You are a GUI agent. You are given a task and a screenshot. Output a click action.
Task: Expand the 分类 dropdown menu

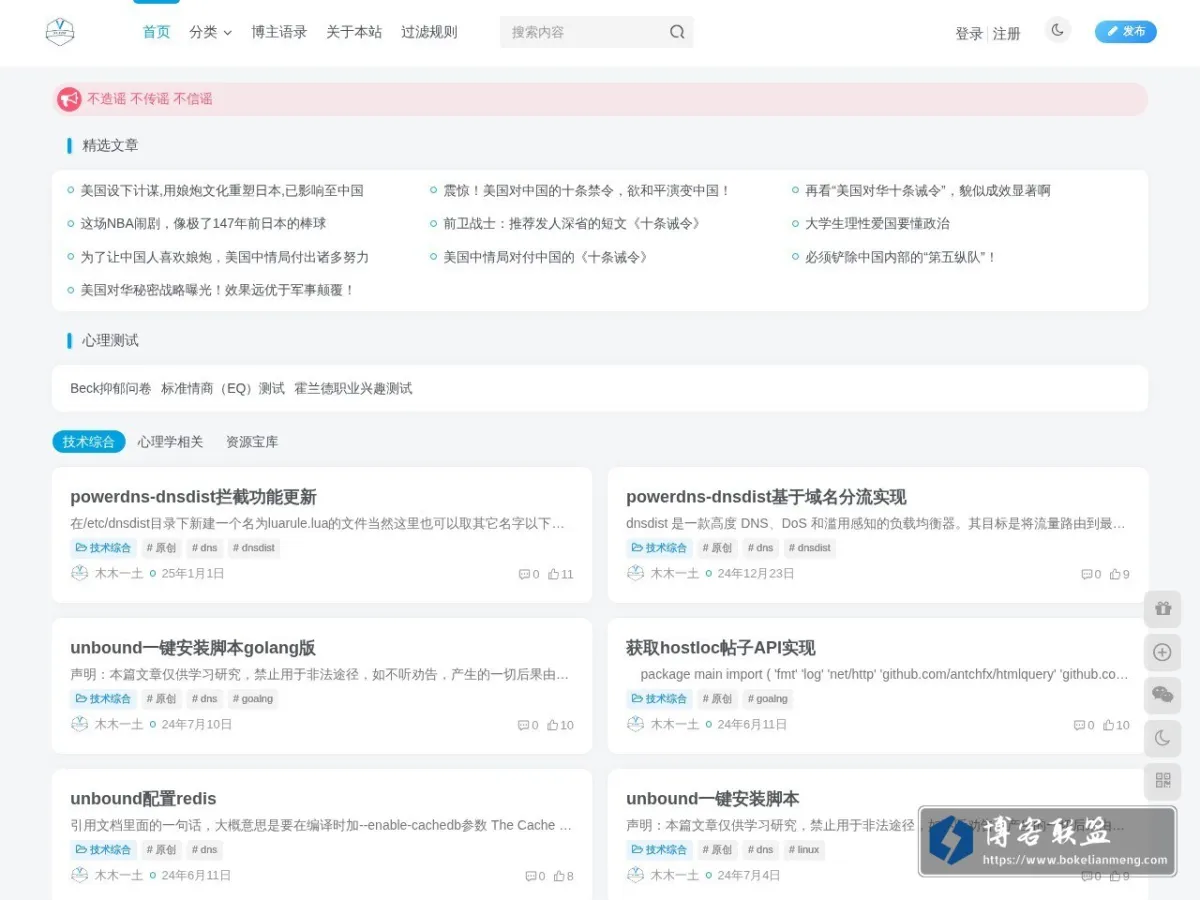pos(210,32)
